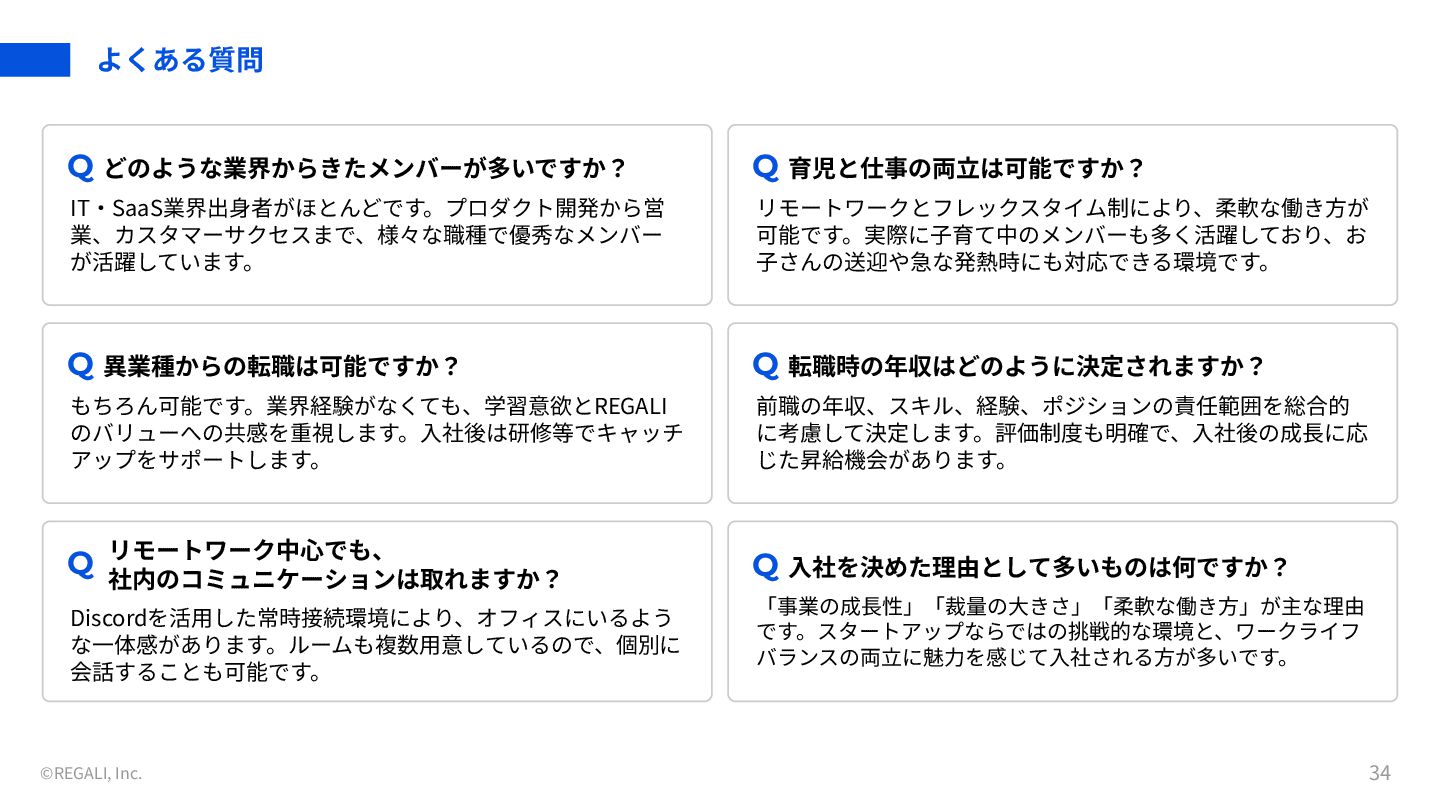Click the Q icon beside どのような業界 question
Viewport: 1440px width, 810px height.
coord(81,167)
